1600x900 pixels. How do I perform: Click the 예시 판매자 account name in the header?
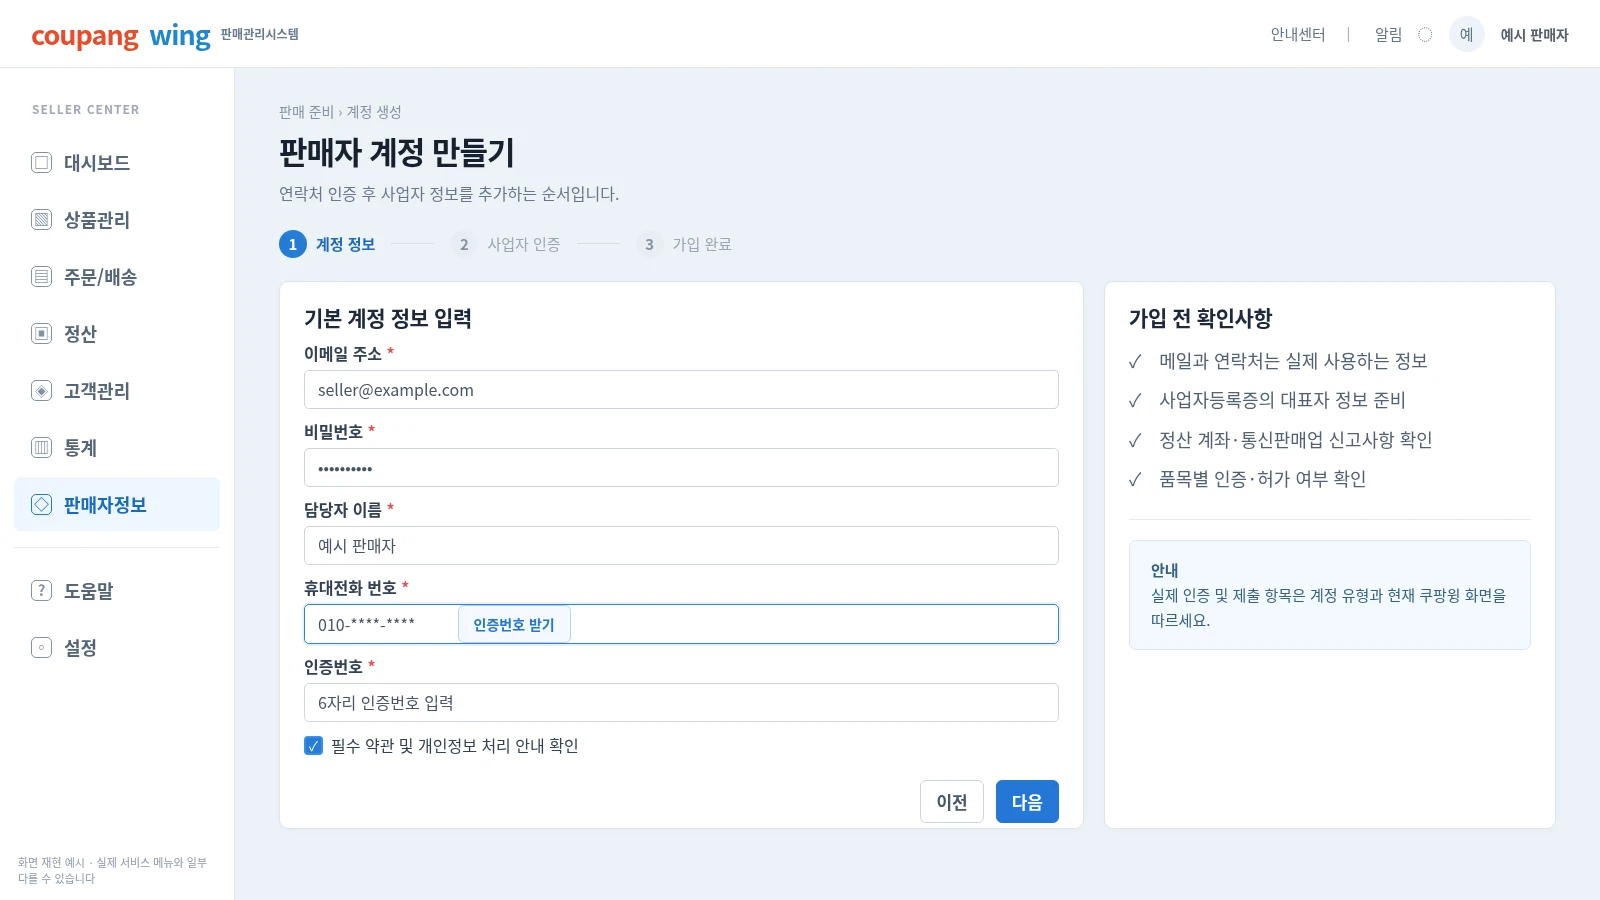pyautogui.click(x=1534, y=35)
